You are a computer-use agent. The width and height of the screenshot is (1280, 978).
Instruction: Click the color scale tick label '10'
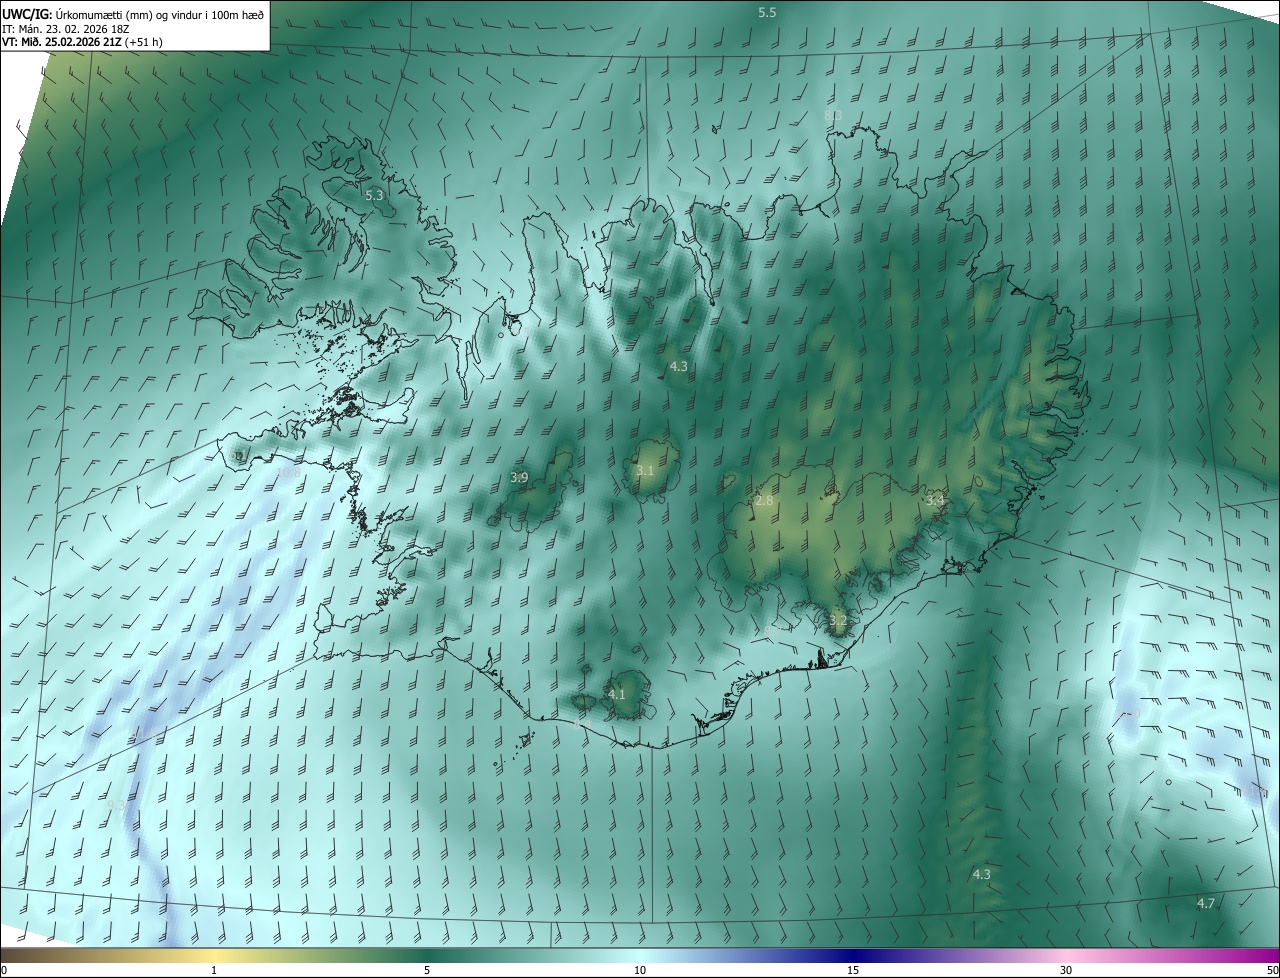640,970
